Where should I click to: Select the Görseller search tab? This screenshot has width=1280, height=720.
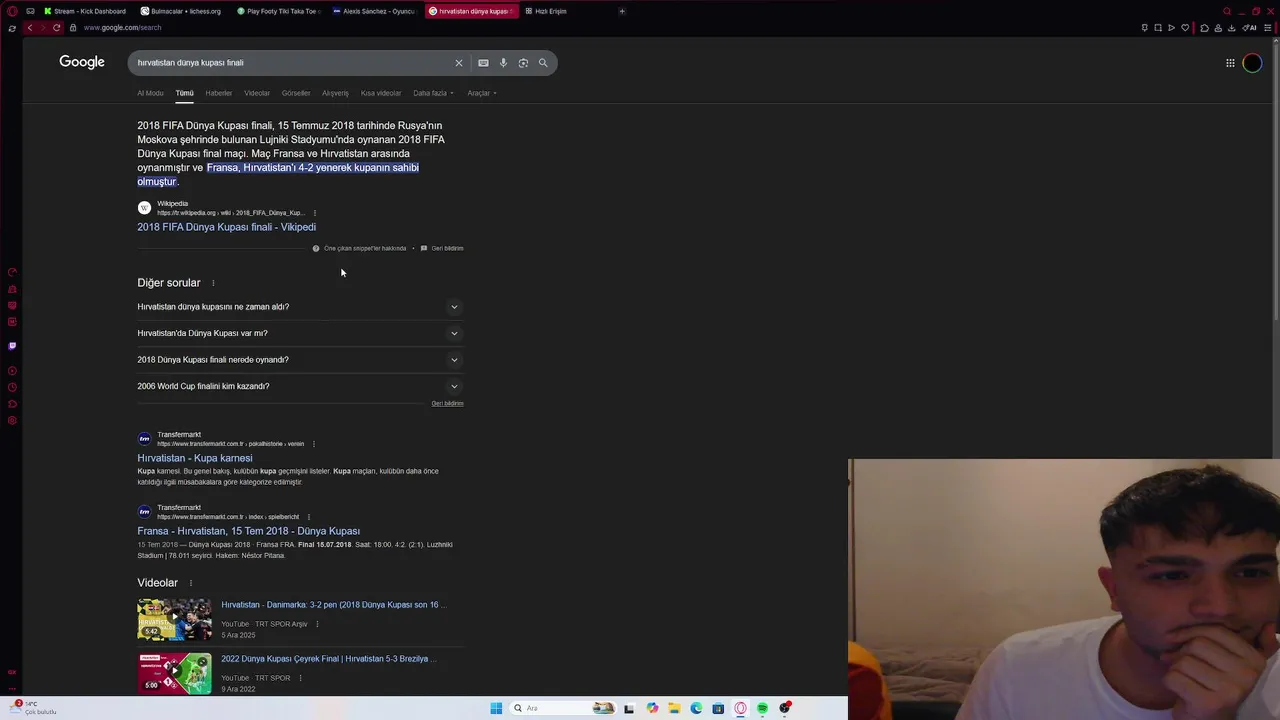(x=296, y=93)
